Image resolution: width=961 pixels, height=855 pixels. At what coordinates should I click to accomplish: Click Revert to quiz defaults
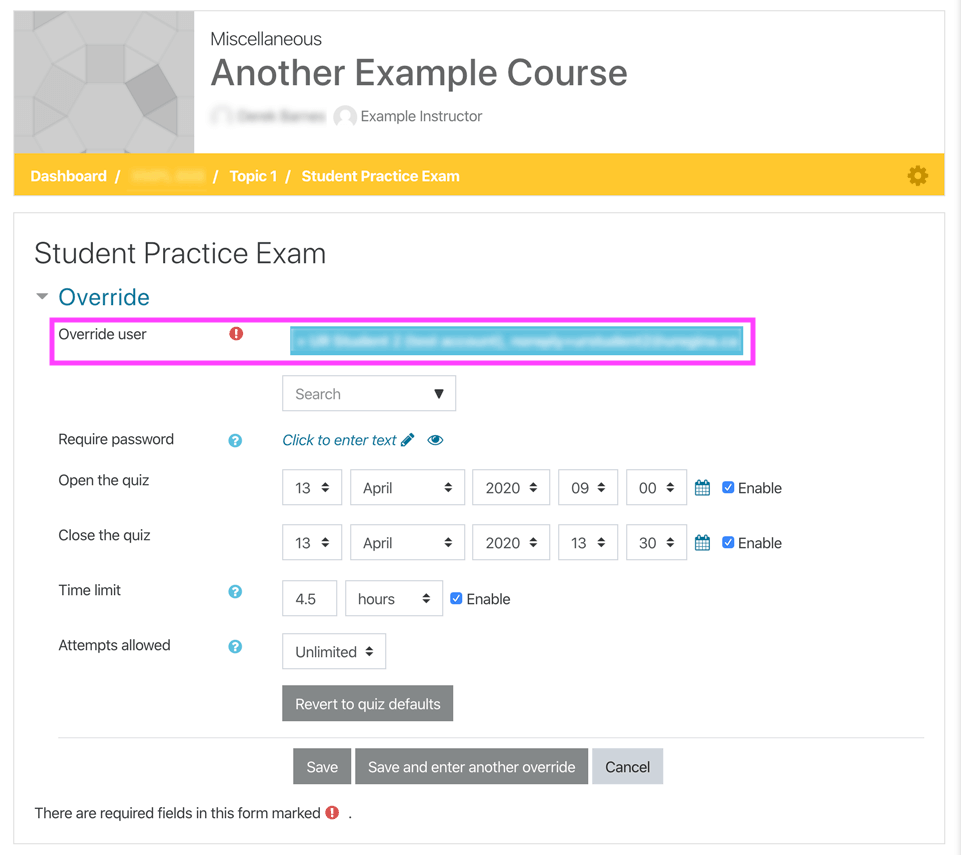pyautogui.click(x=367, y=703)
